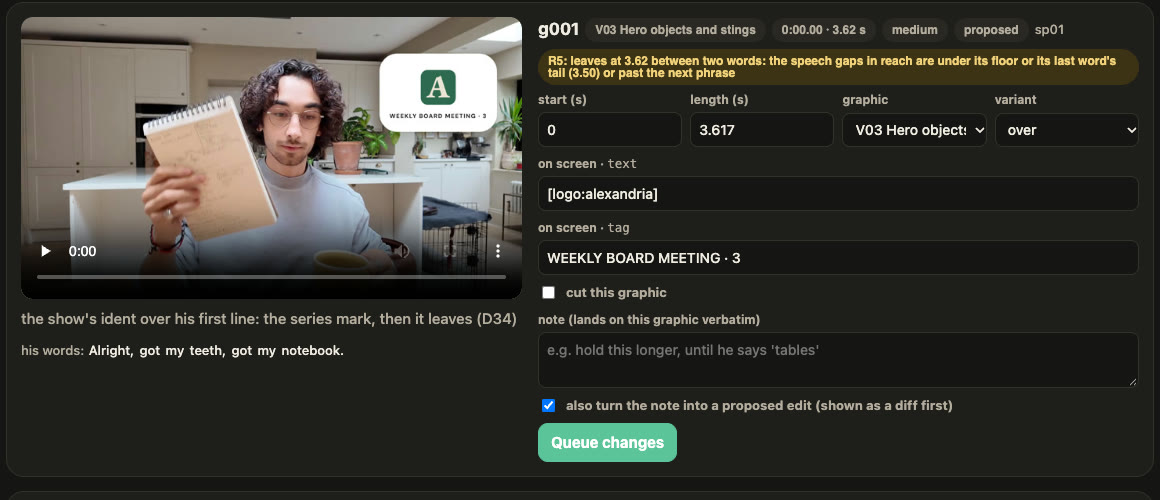Screen dimensions: 1160x500
Task: Click the 'g001' graphic ID heading
Action: click(559, 30)
